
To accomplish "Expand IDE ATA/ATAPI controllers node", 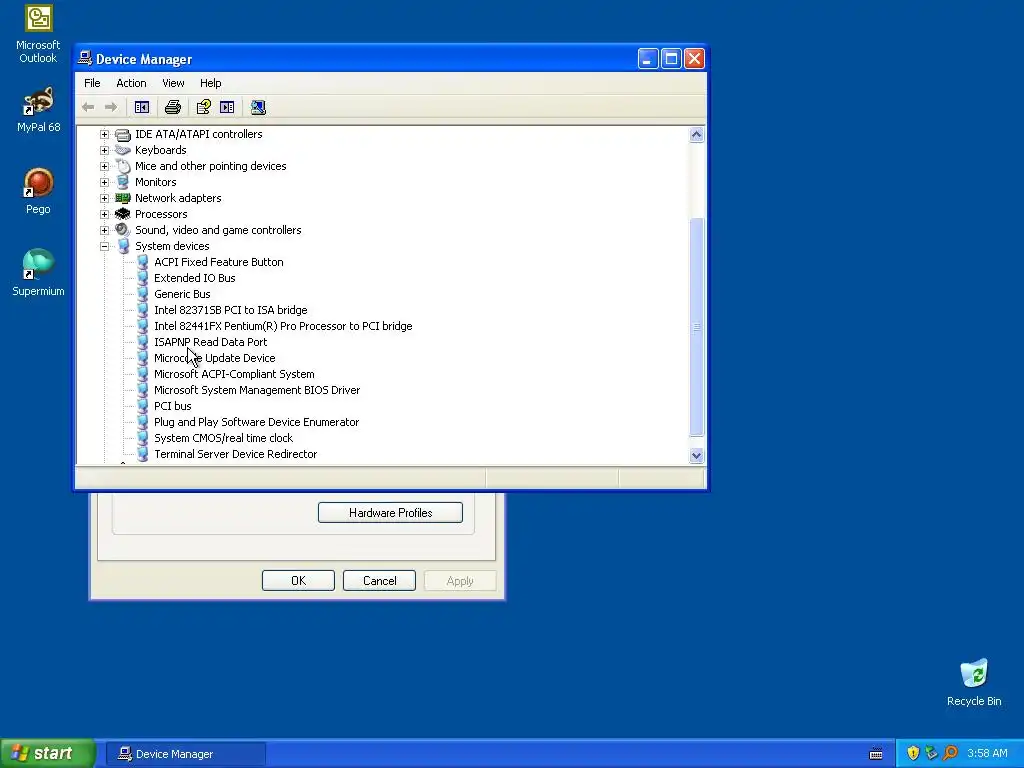I will tap(104, 135).
